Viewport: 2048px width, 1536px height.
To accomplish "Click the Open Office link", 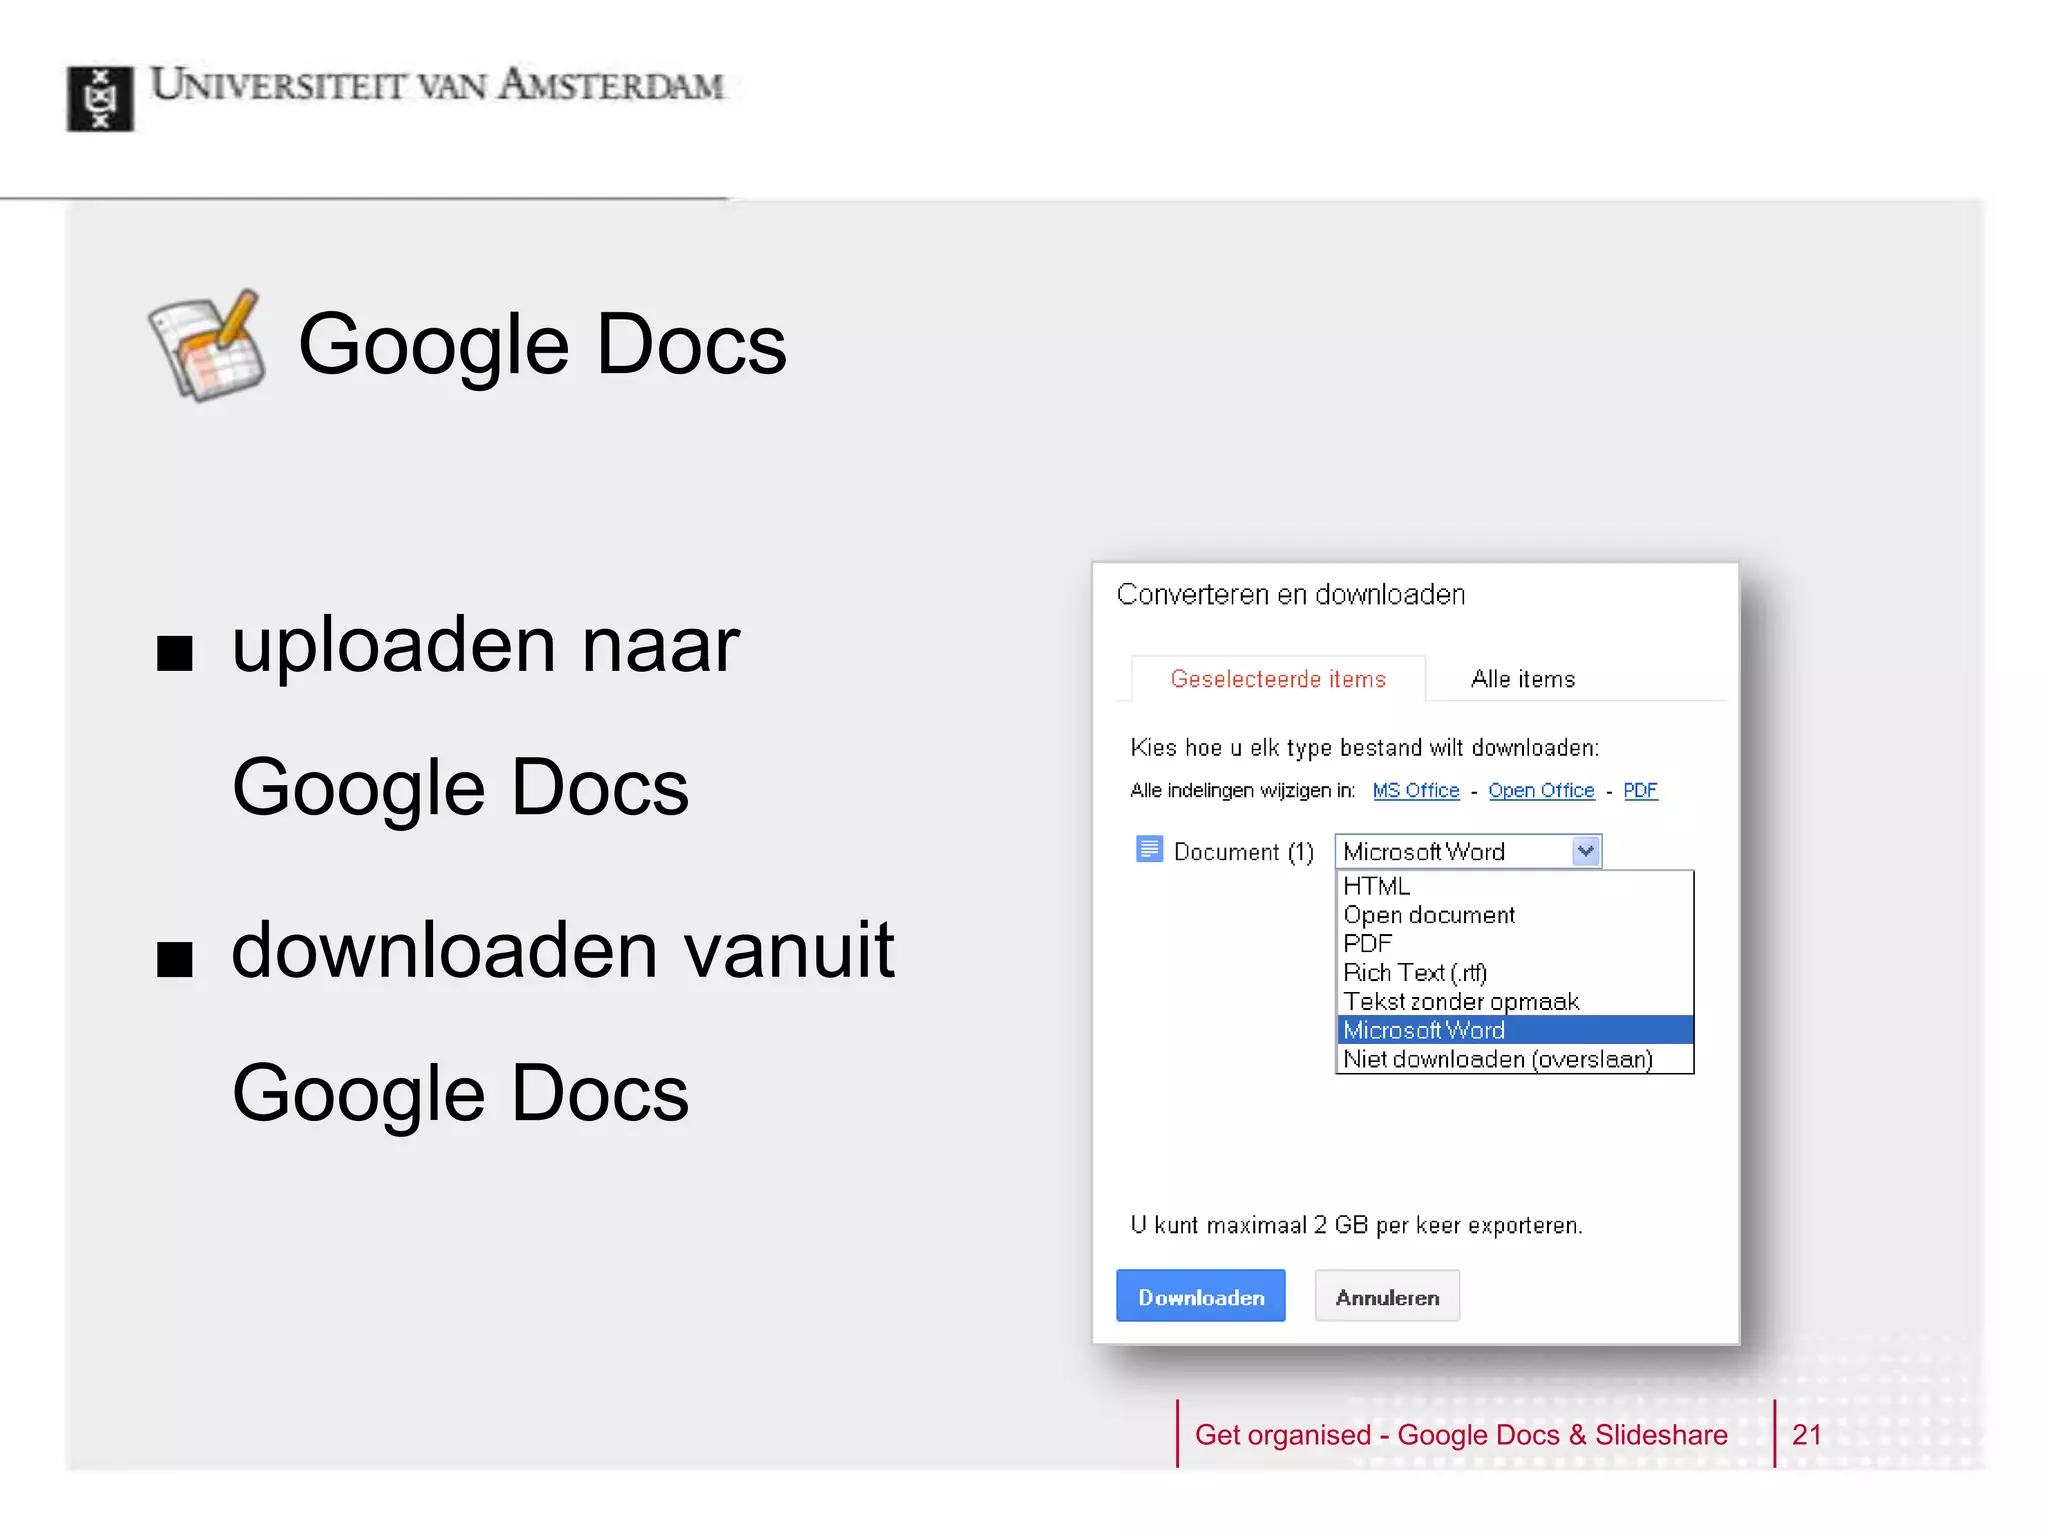I will 1541,790.
